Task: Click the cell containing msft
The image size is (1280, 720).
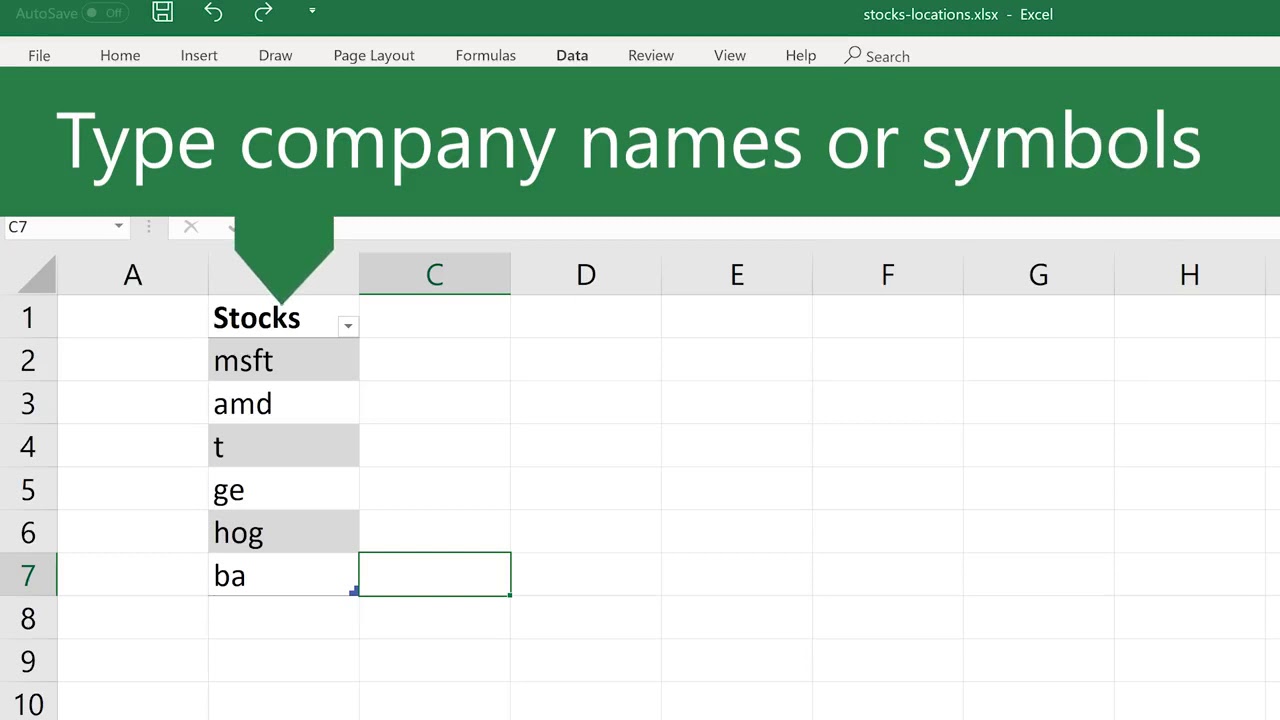Action: coord(284,360)
